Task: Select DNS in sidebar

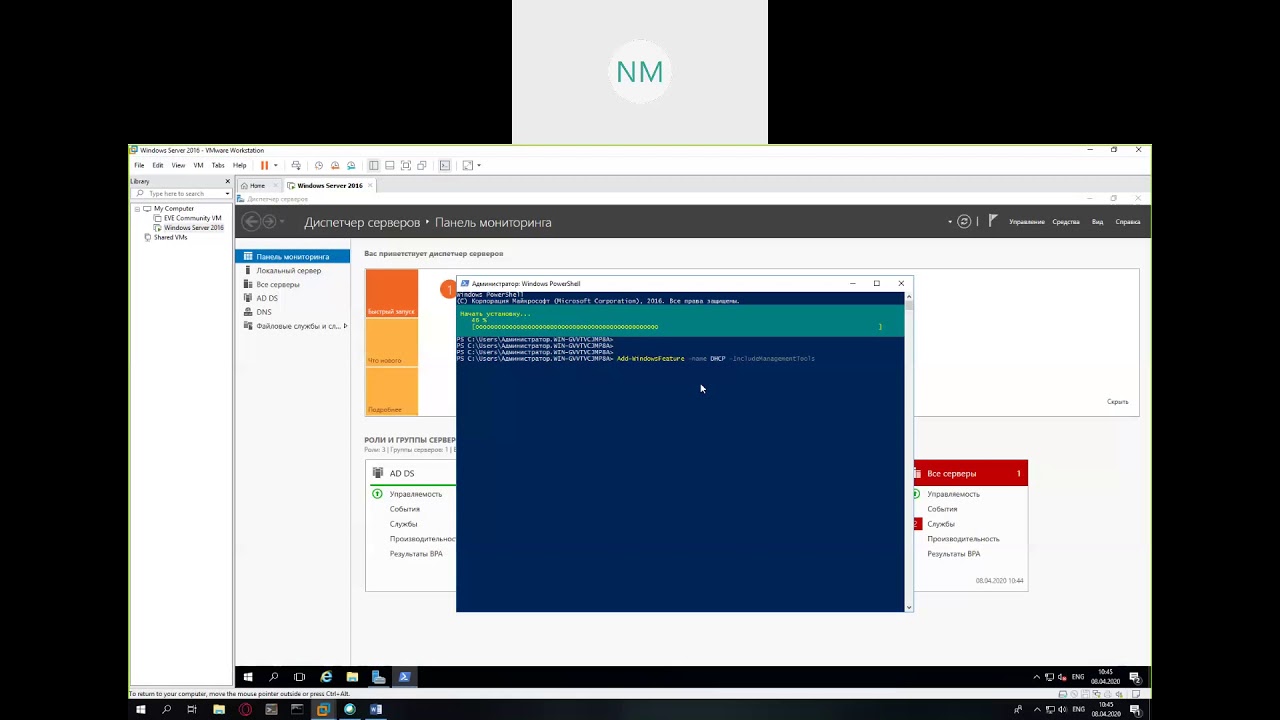Action: click(292, 312)
